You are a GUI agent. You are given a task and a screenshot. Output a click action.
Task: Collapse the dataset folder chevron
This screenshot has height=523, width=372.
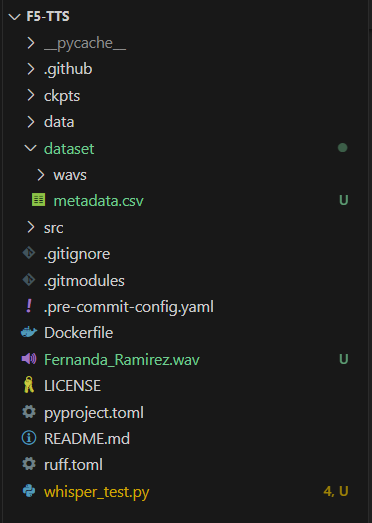(x=31, y=148)
